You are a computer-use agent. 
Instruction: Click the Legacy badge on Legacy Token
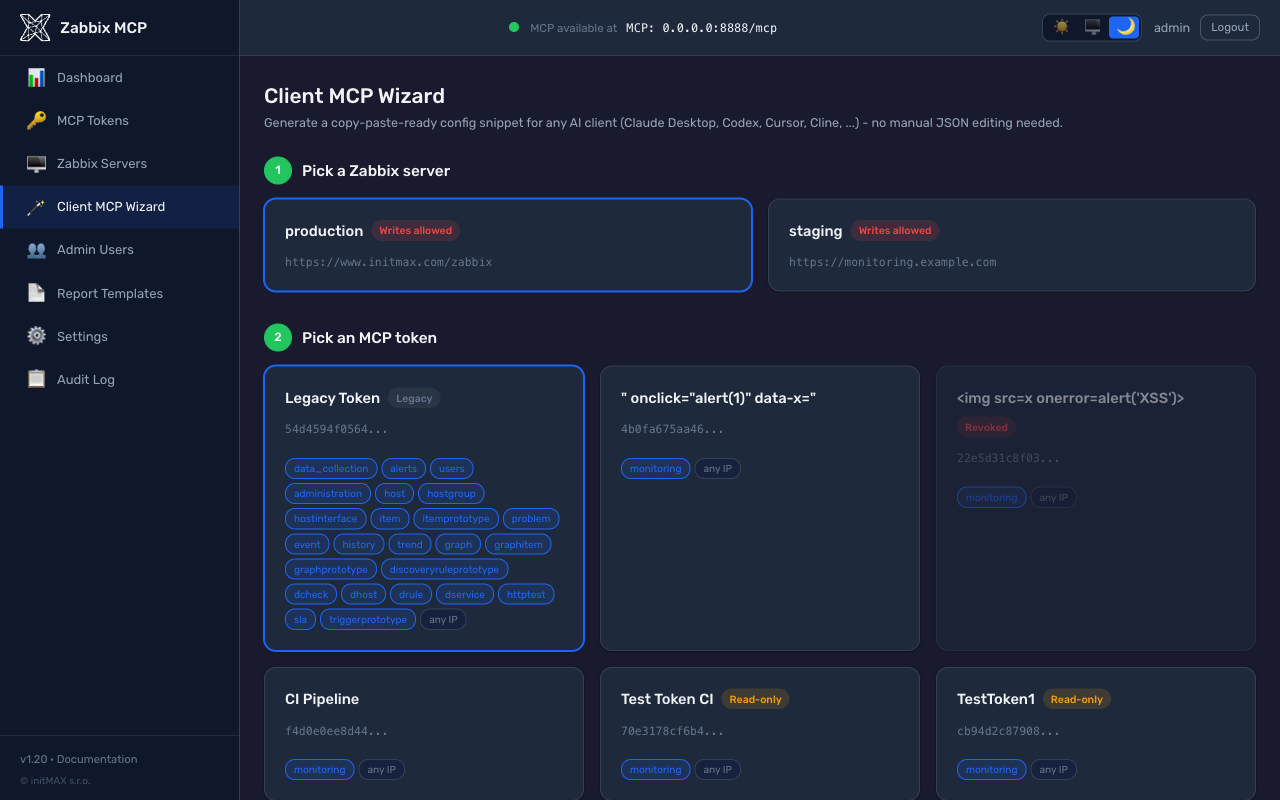pyautogui.click(x=414, y=398)
